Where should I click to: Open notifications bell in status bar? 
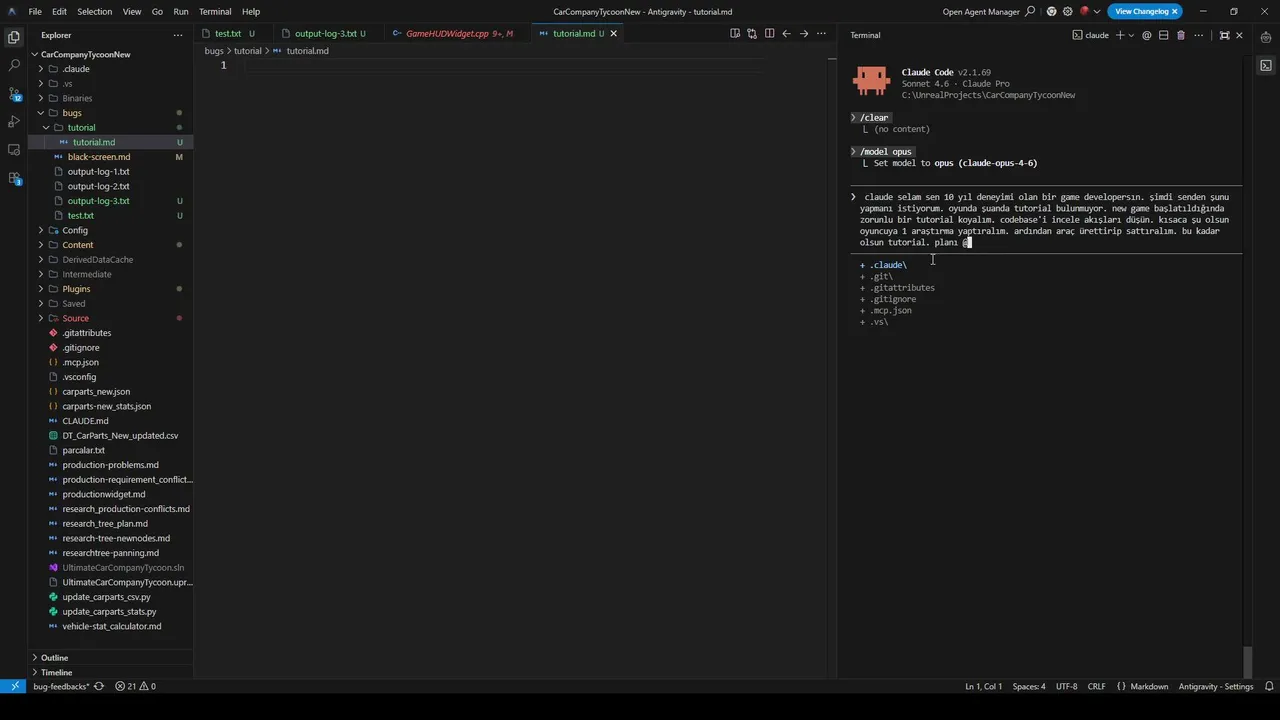pyautogui.click(x=1269, y=686)
